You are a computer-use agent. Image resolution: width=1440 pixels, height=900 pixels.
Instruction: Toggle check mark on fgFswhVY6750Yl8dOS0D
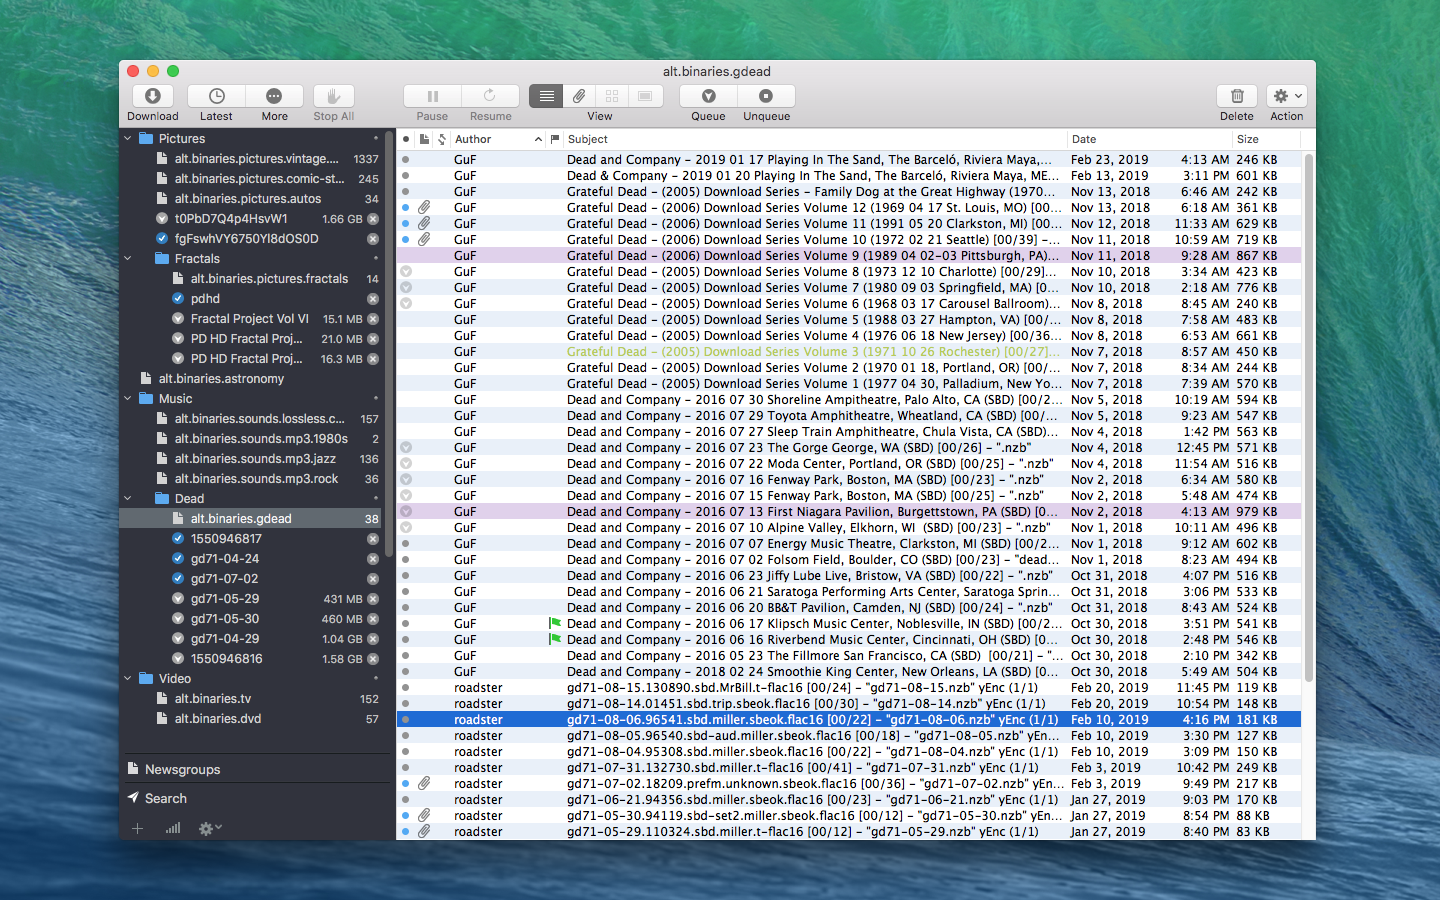pos(162,239)
